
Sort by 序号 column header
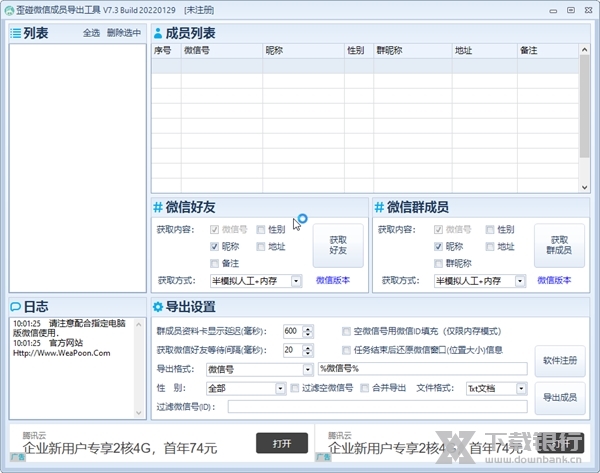pyautogui.click(x=166, y=51)
